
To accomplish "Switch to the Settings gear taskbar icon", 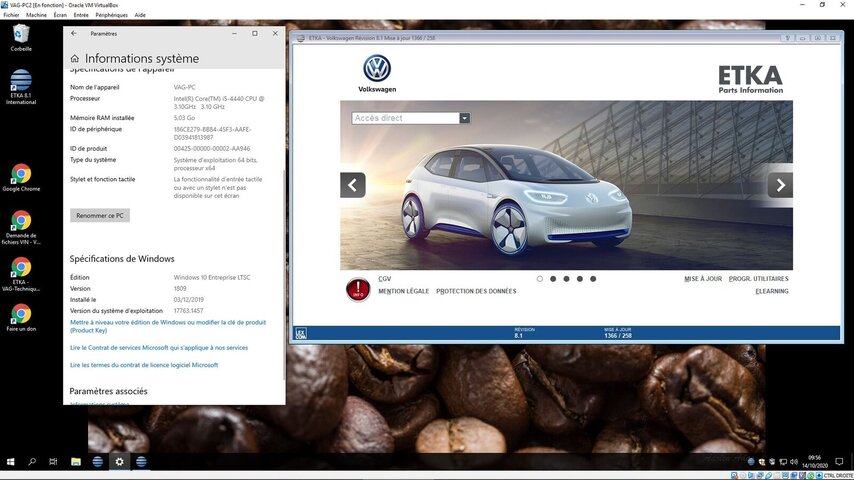I will [x=119, y=461].
